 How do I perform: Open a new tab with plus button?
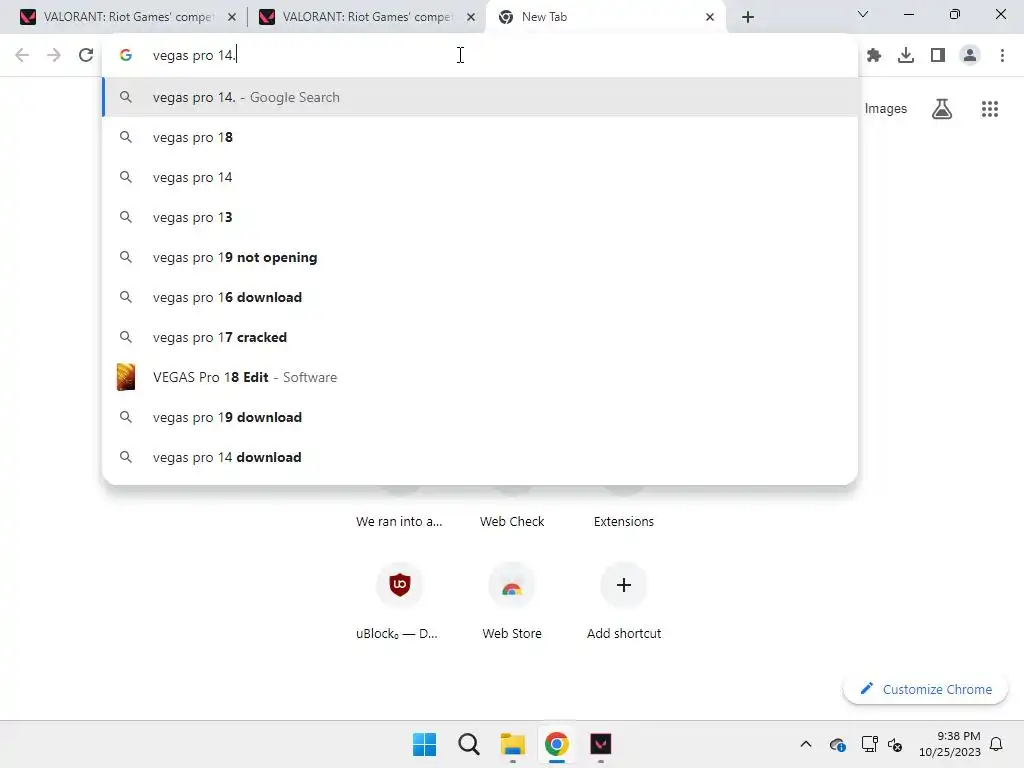coord(748,17)
